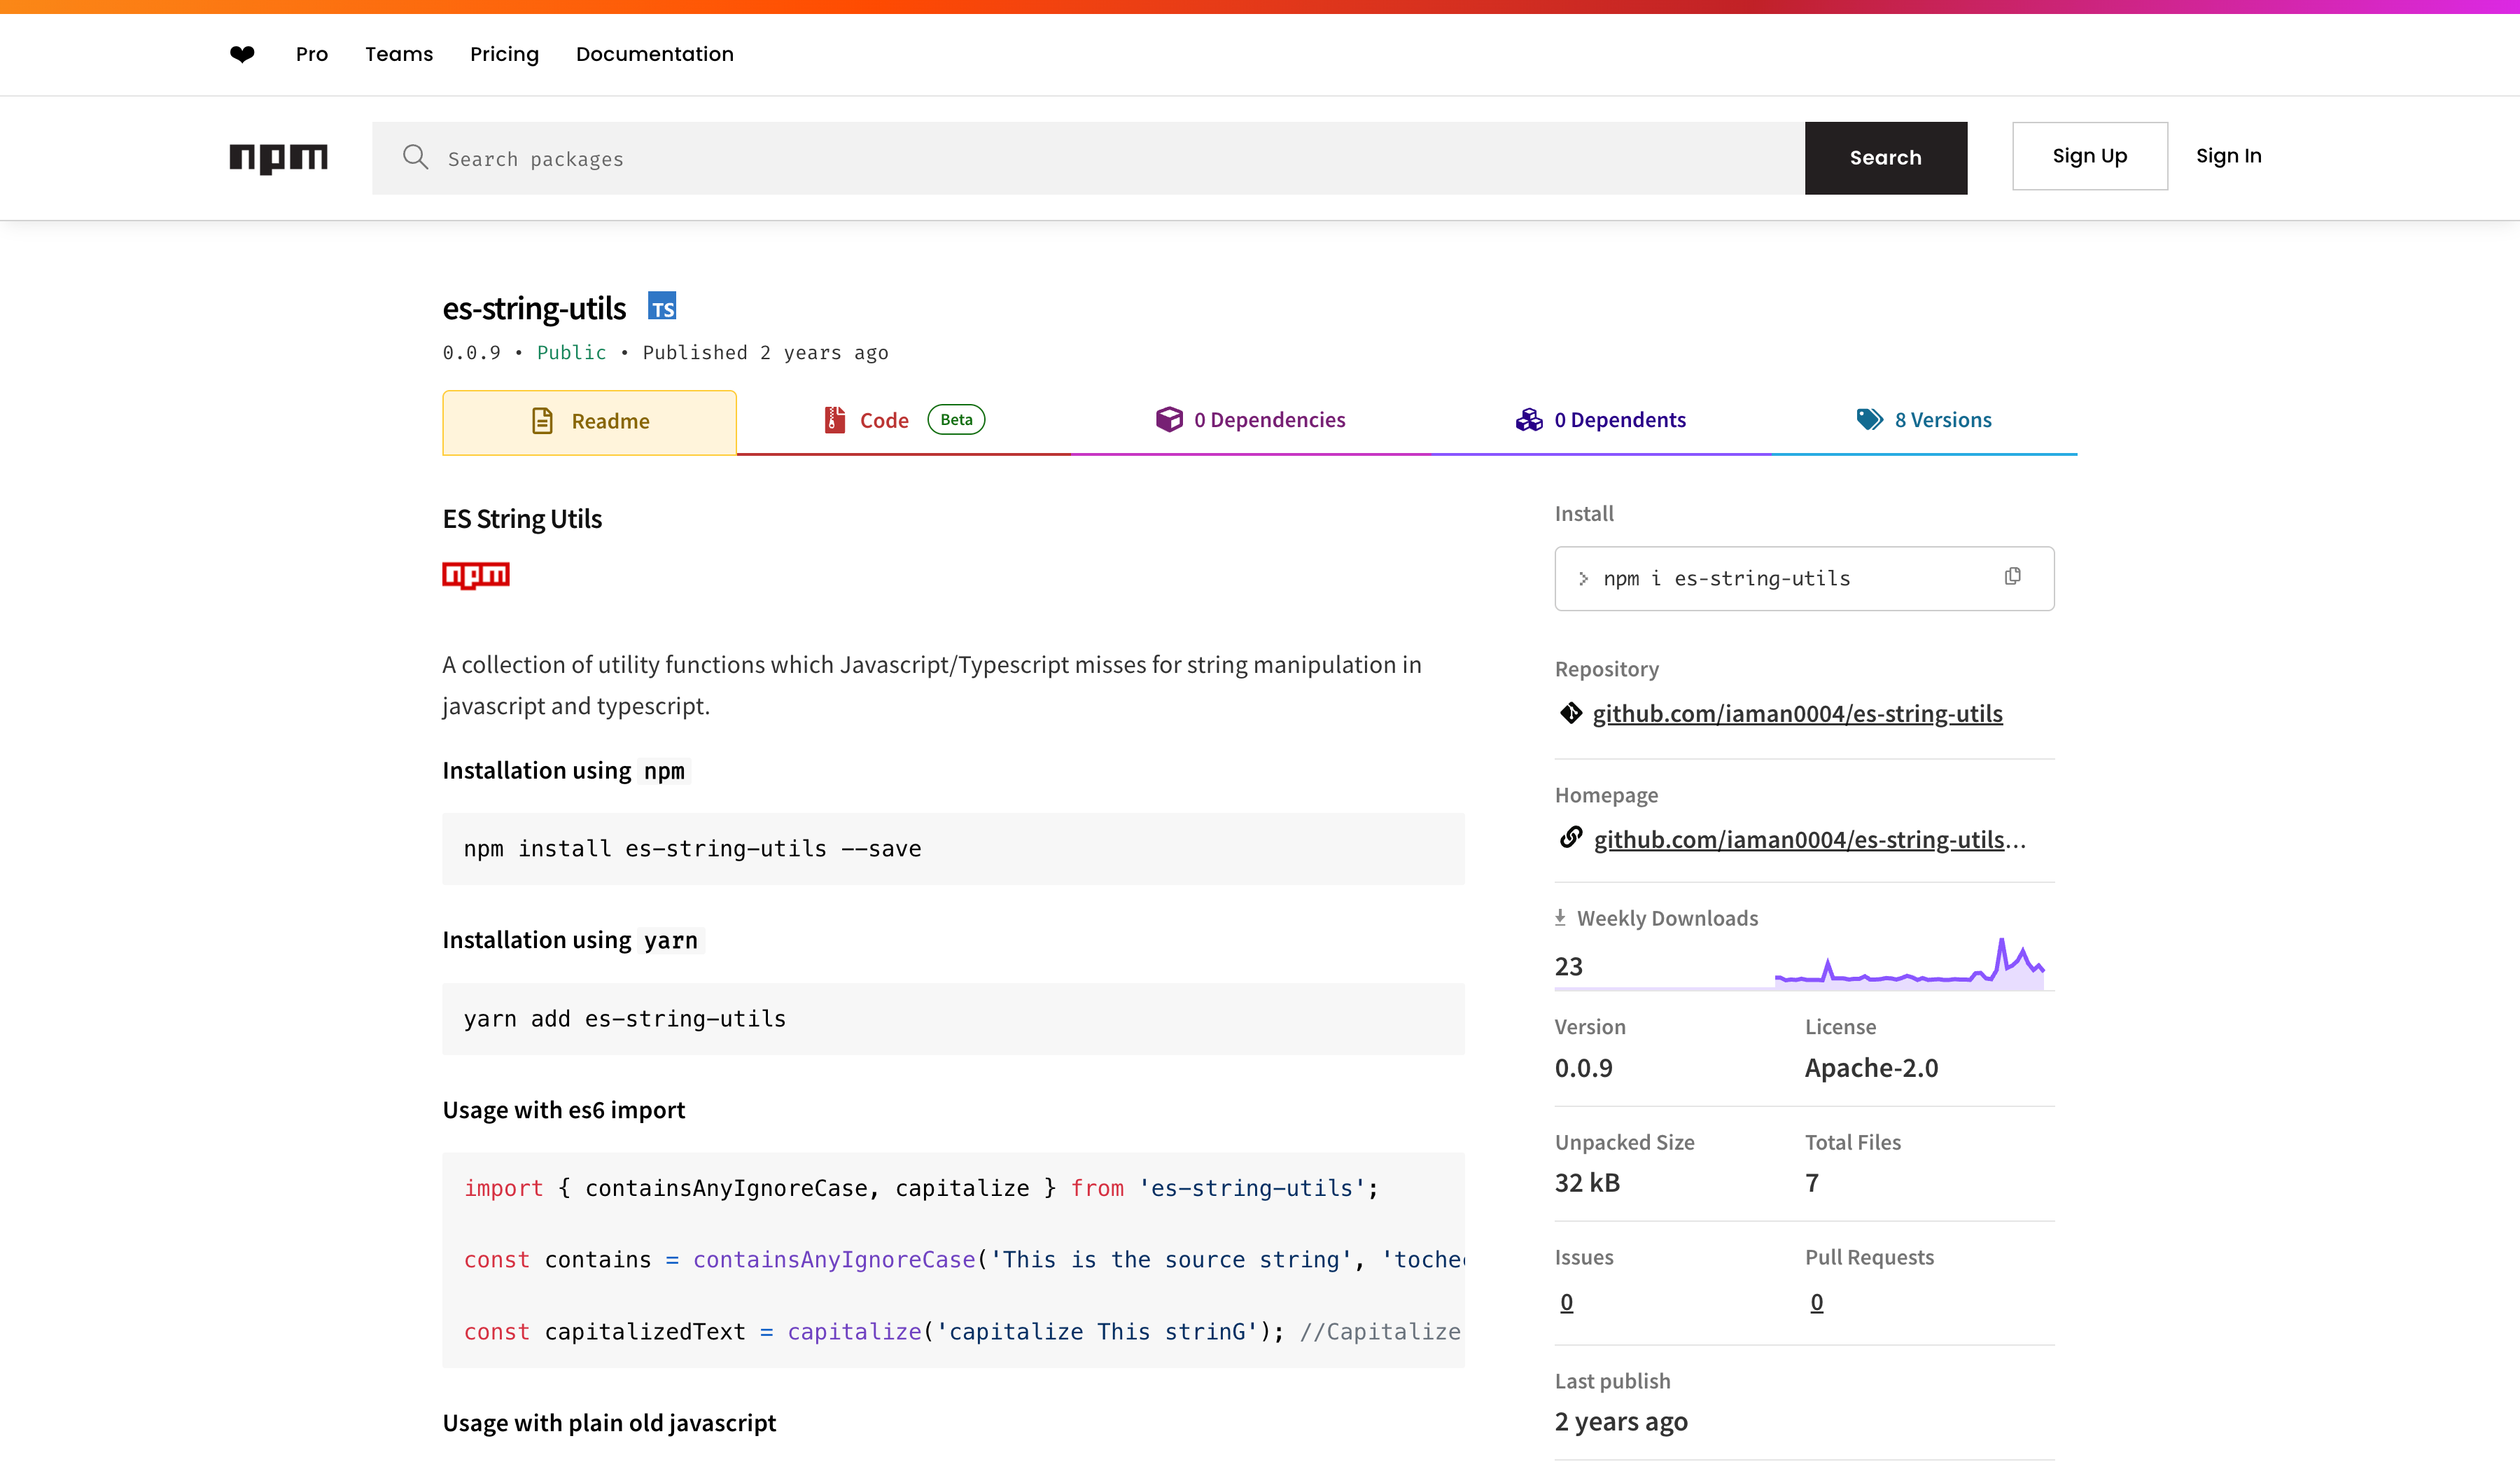Open the Readme tab
This screenshot has width=2520, height=1462.
point(589,422)
